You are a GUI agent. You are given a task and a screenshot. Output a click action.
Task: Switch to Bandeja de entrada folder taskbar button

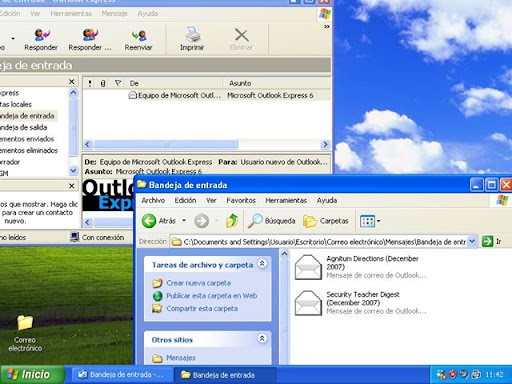(x=225, y=375)
